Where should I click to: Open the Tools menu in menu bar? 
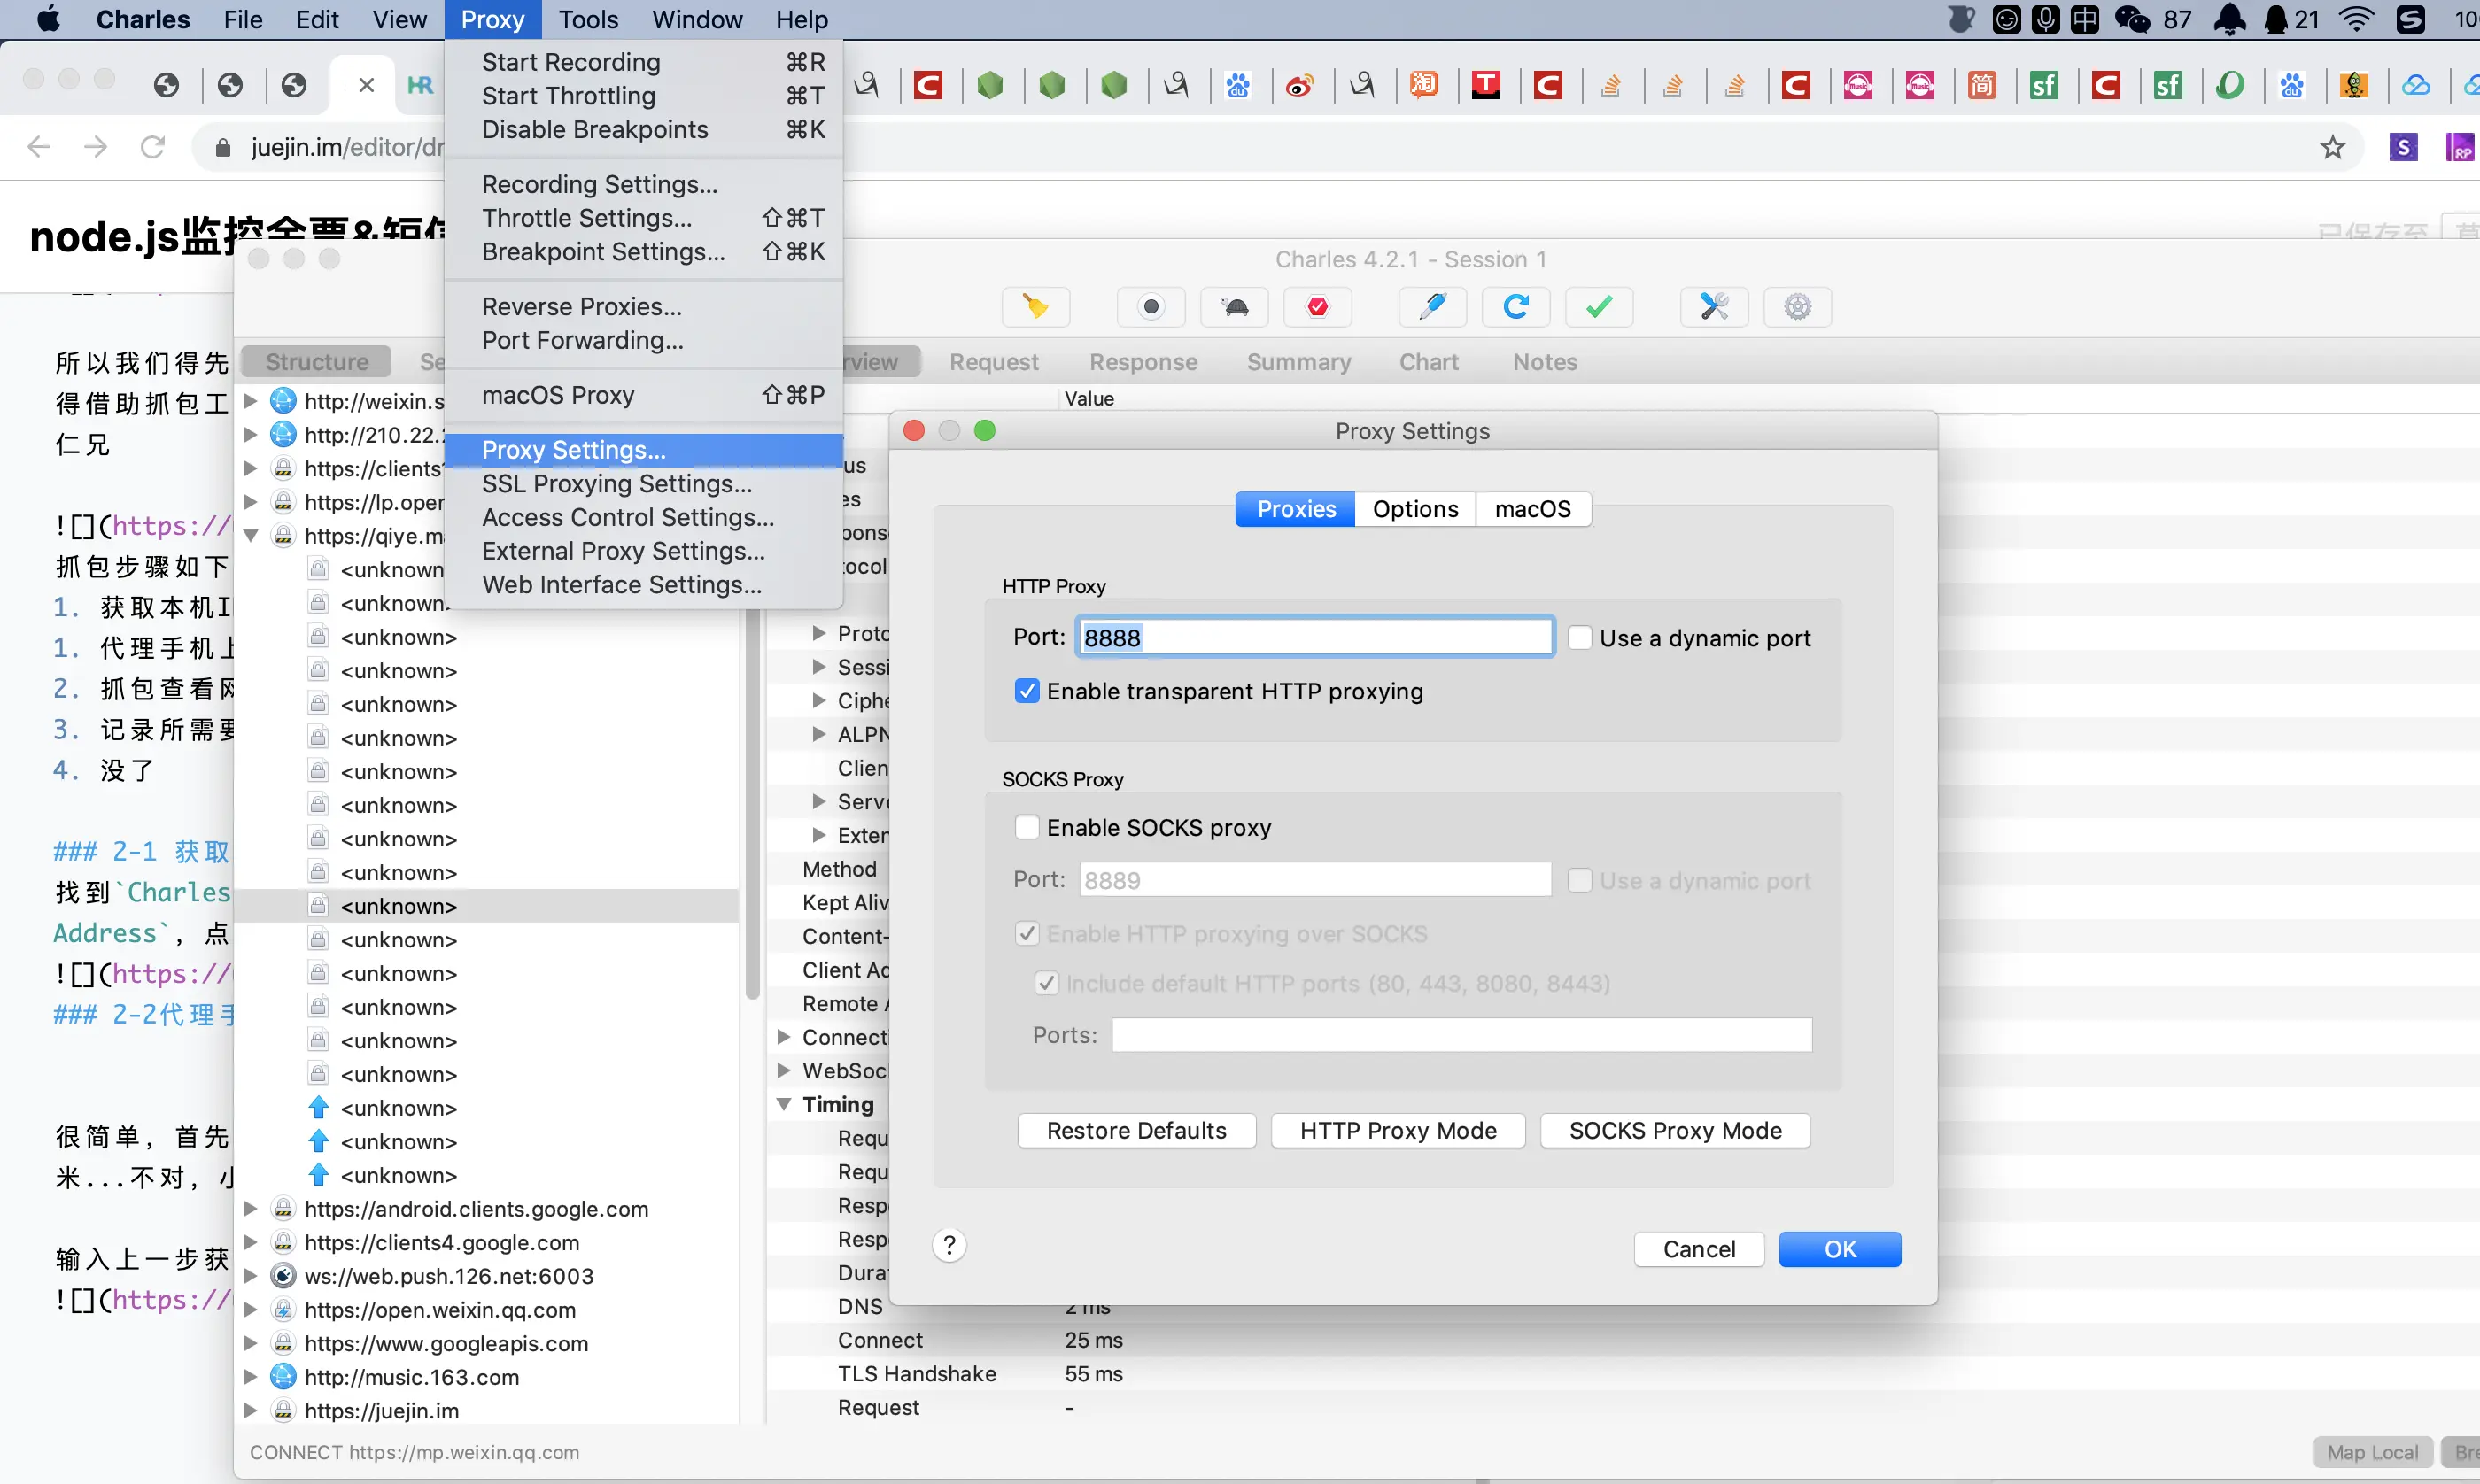point(588,20)
